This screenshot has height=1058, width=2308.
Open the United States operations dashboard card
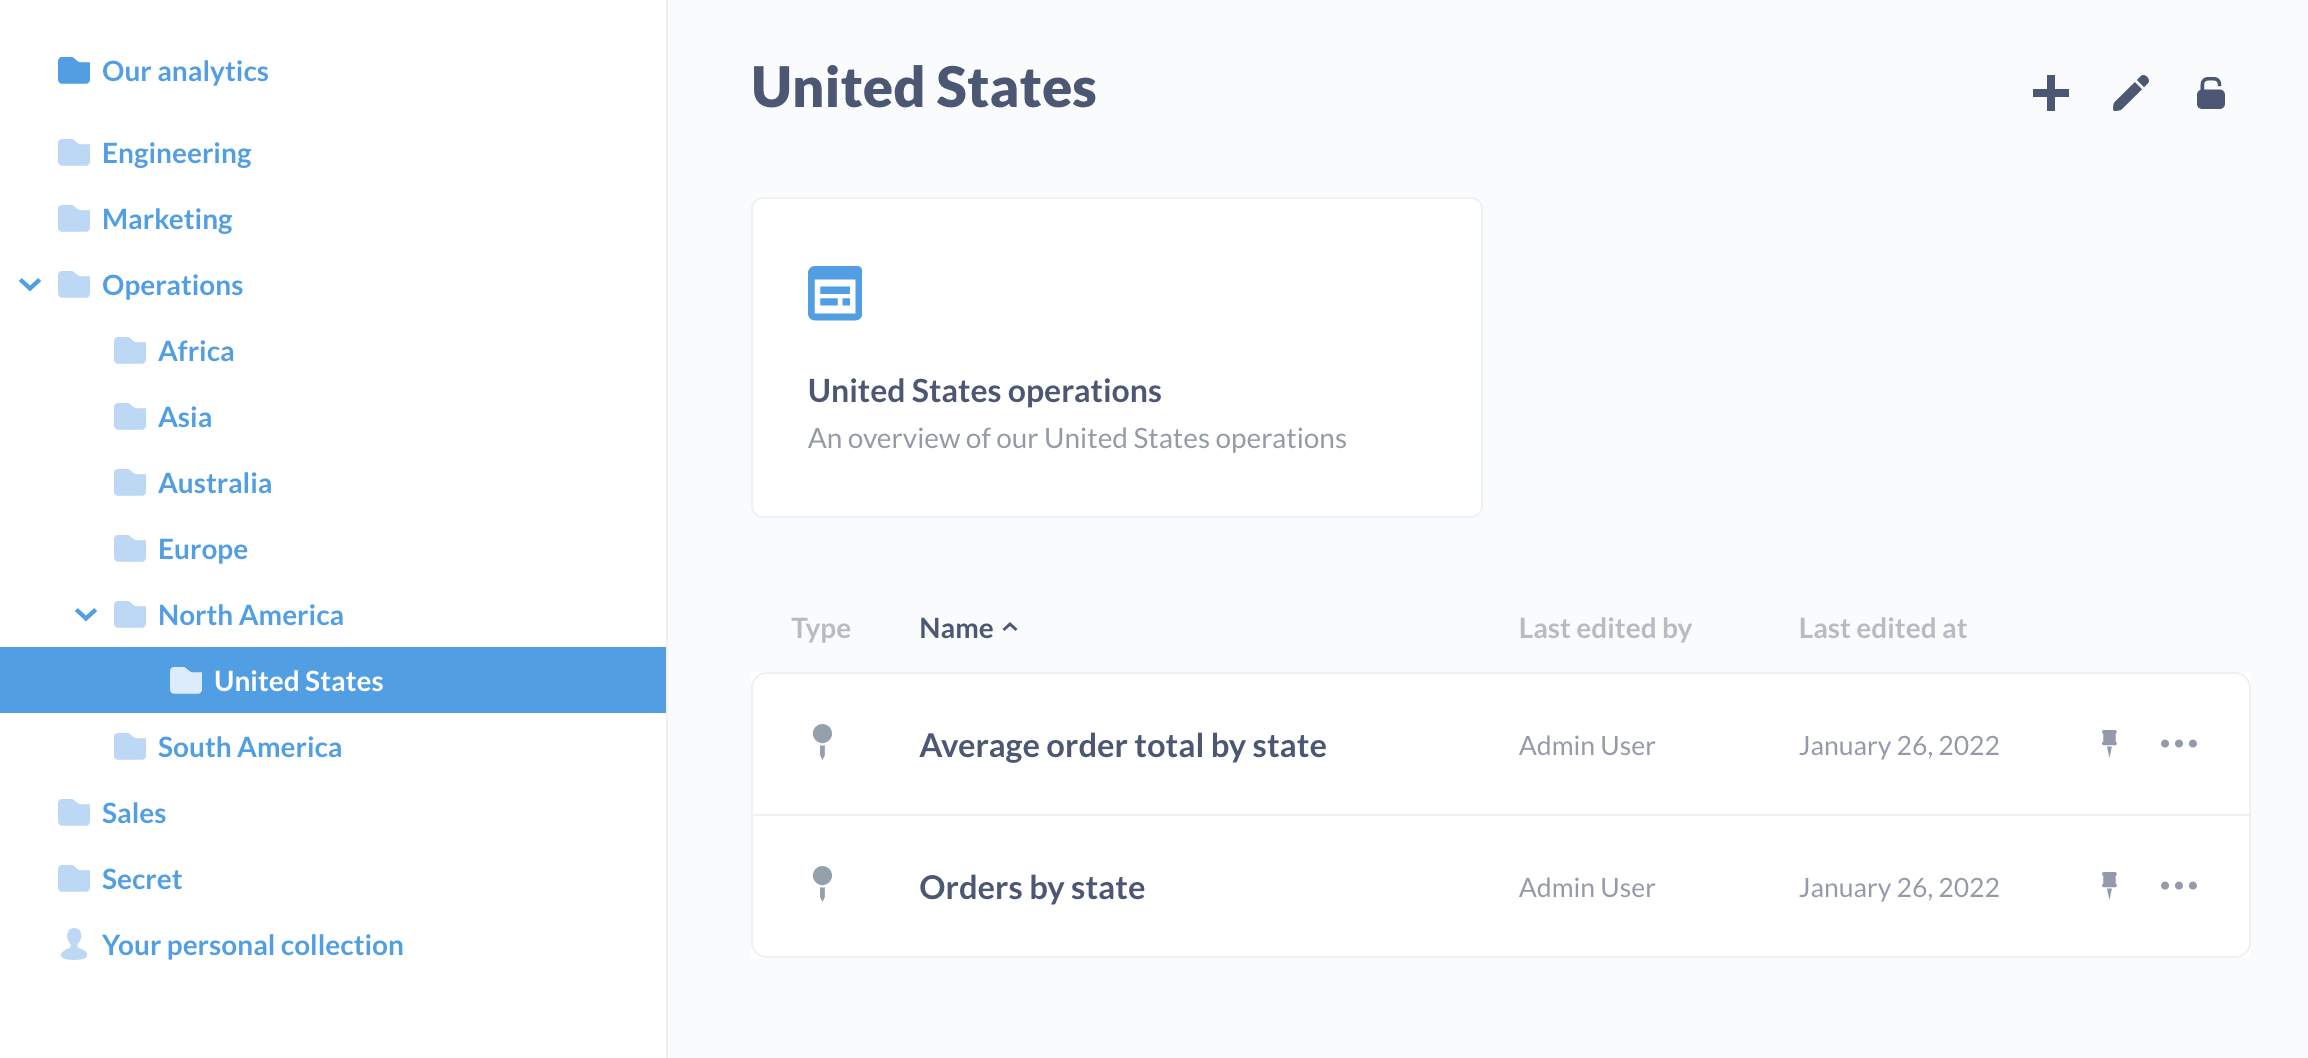[x=1116, y=390]
